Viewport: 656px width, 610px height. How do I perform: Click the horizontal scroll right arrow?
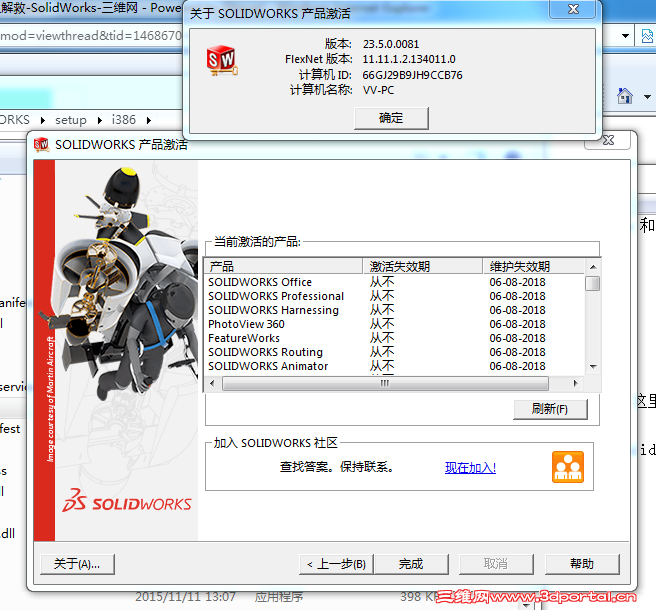(576, 383)
